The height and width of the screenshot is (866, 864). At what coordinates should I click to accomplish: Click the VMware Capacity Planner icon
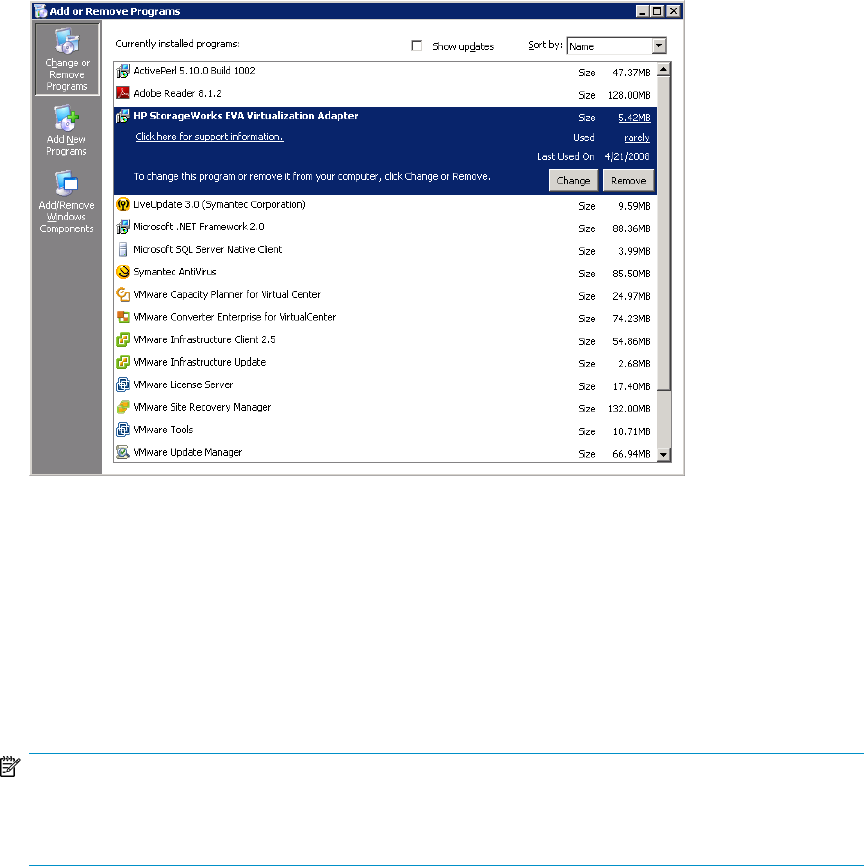pos(123,294)
